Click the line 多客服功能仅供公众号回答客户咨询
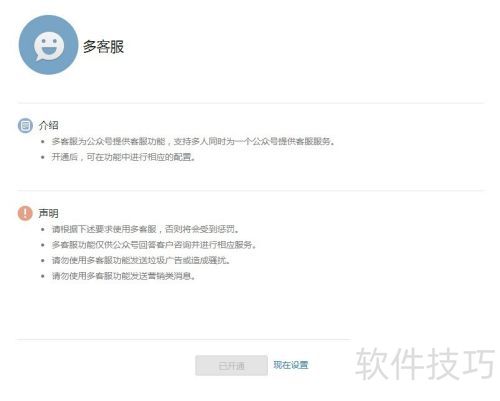500x401 pixels. point(154,245)
